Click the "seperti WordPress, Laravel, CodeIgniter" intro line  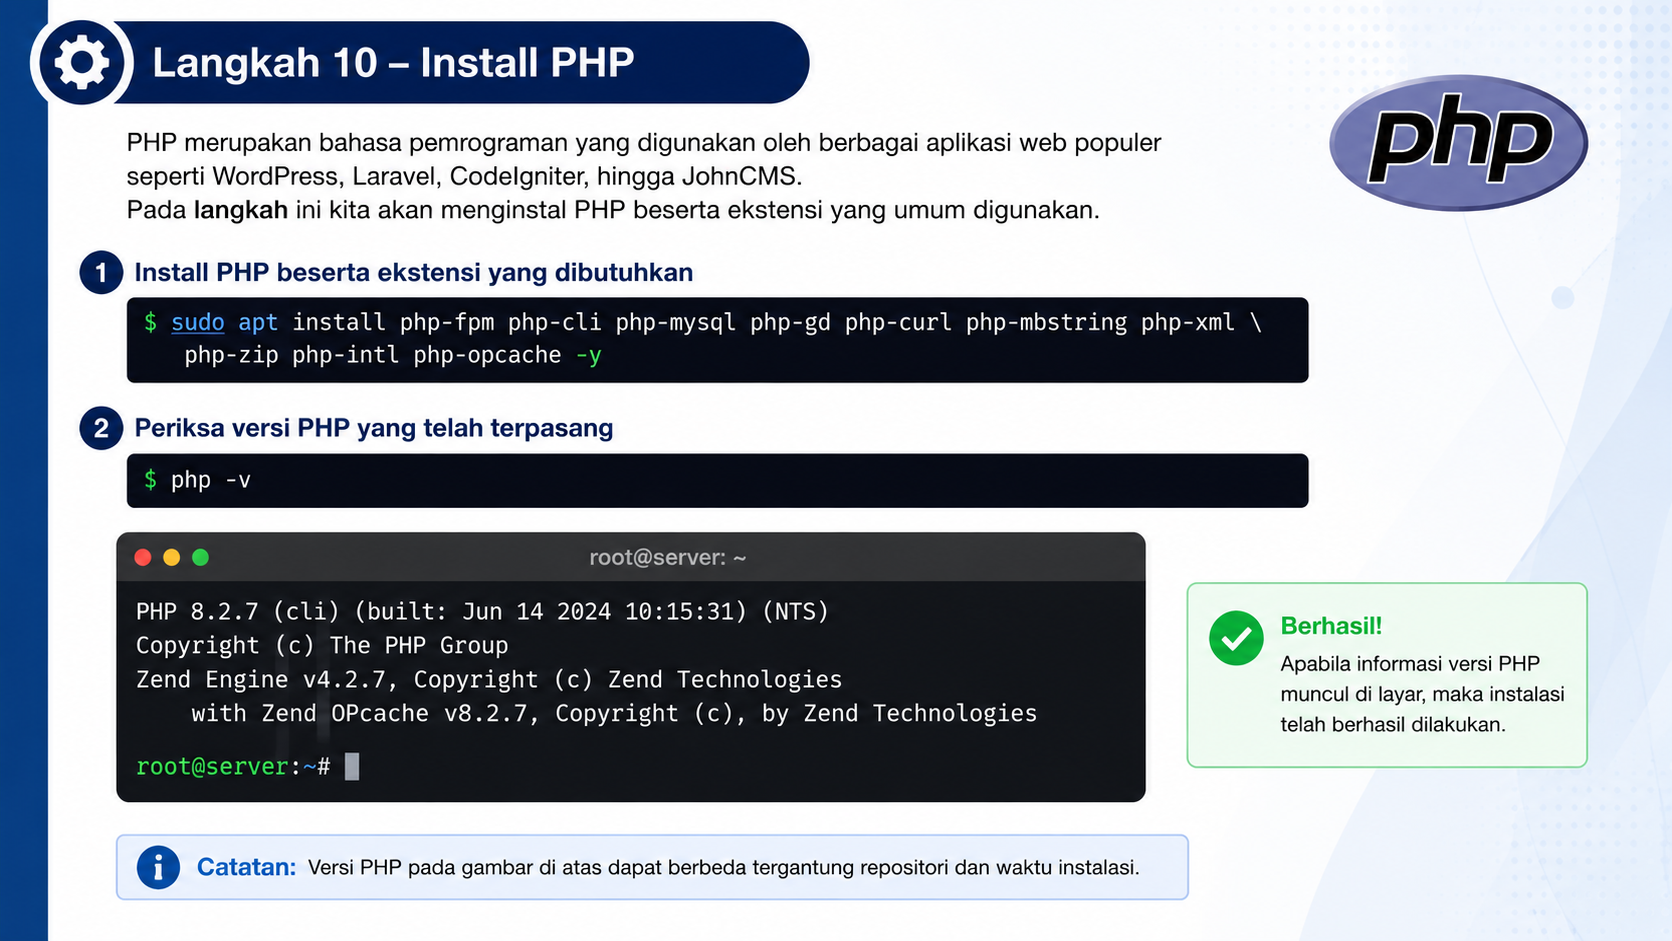(464, 176)
